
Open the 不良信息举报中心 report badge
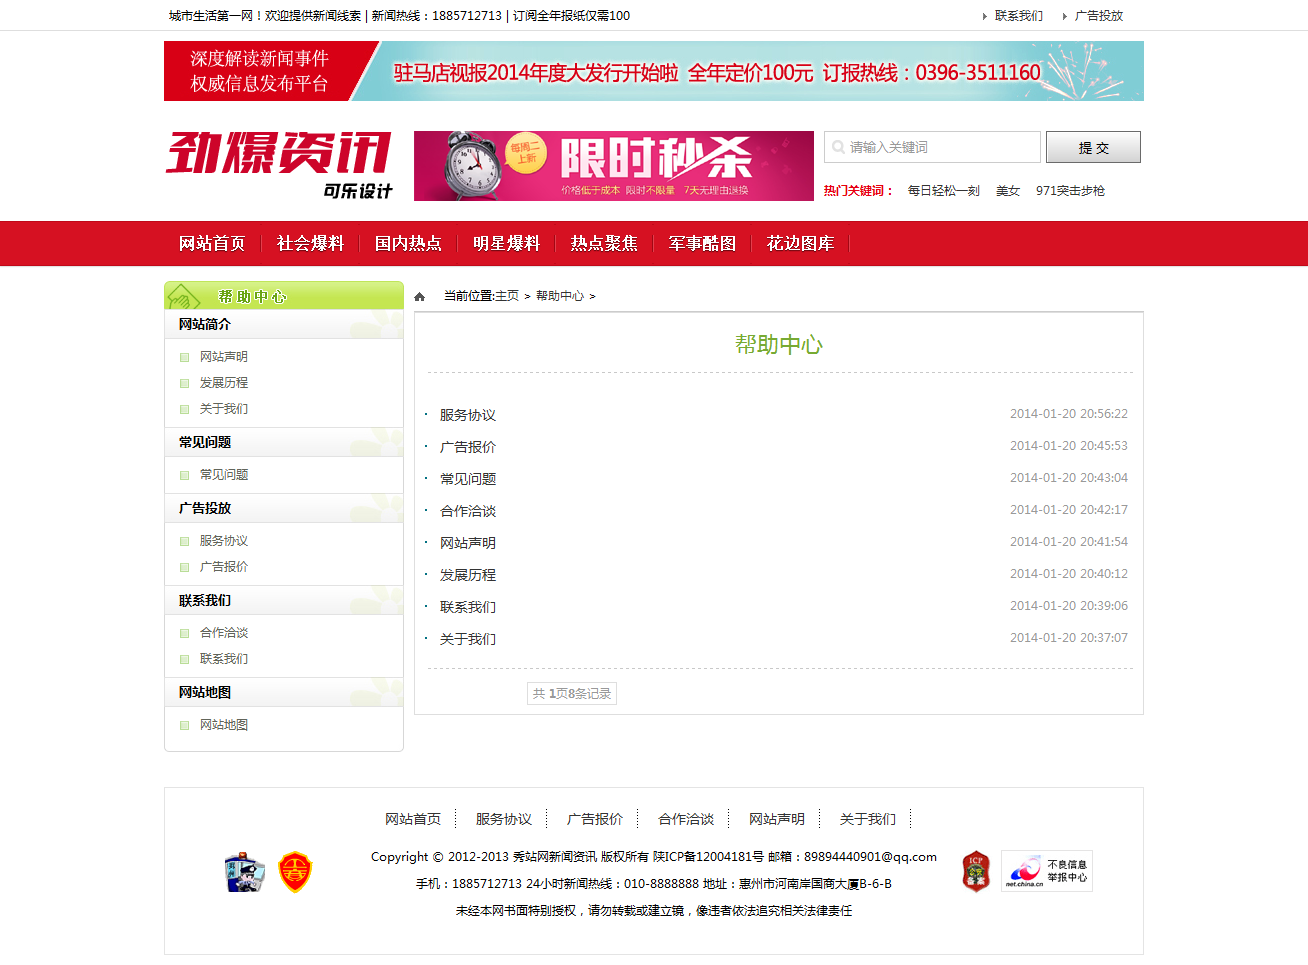pyautogui.click(x=1046, y=871)
